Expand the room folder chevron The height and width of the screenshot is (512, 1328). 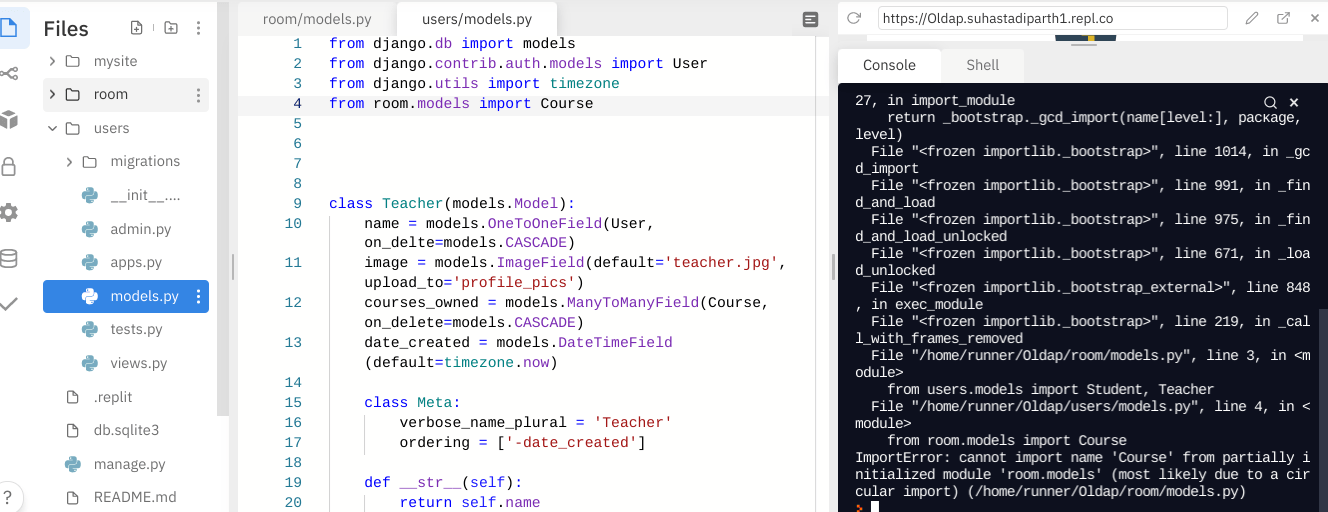(x=52, y=95)
